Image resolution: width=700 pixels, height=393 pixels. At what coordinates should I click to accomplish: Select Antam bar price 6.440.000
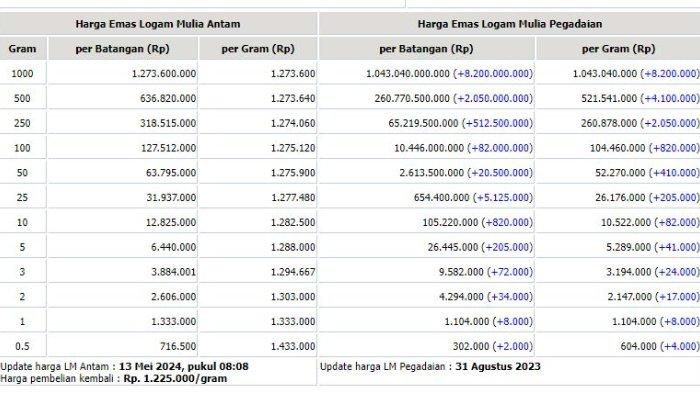pyautogui.click(x=174, y=247)
